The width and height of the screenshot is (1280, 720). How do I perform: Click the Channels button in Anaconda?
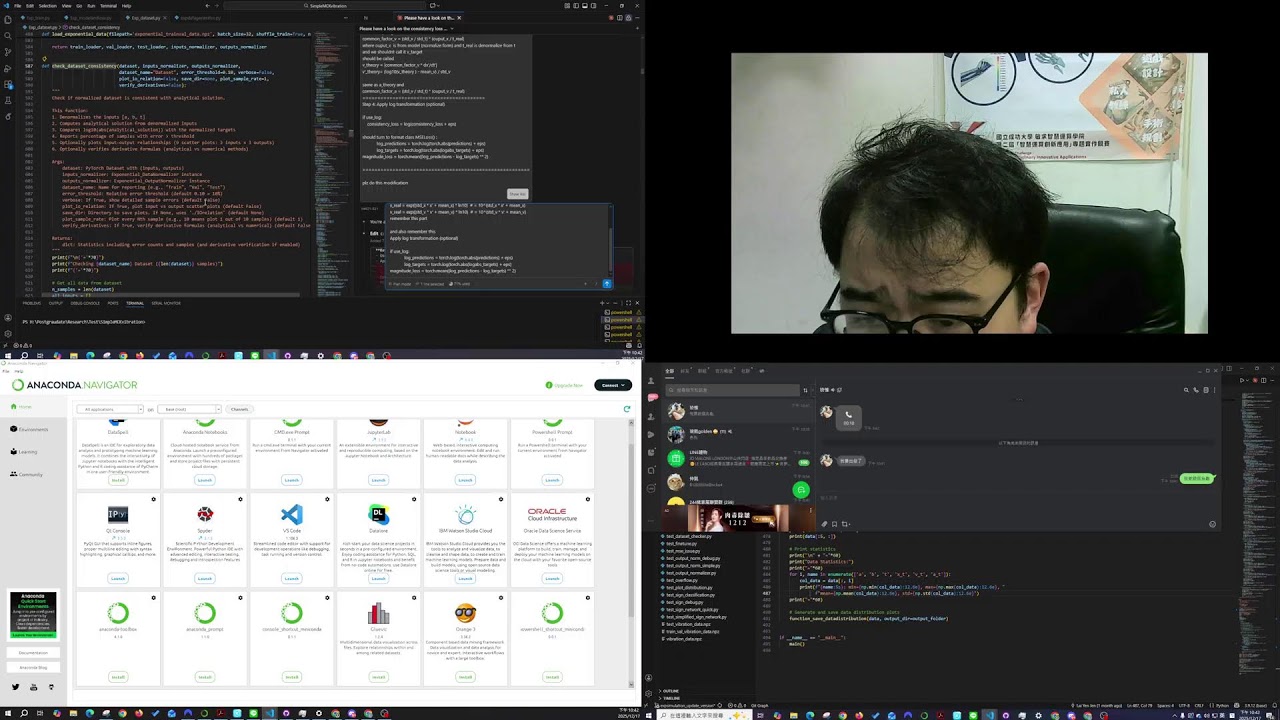click(x=239, y=409)
